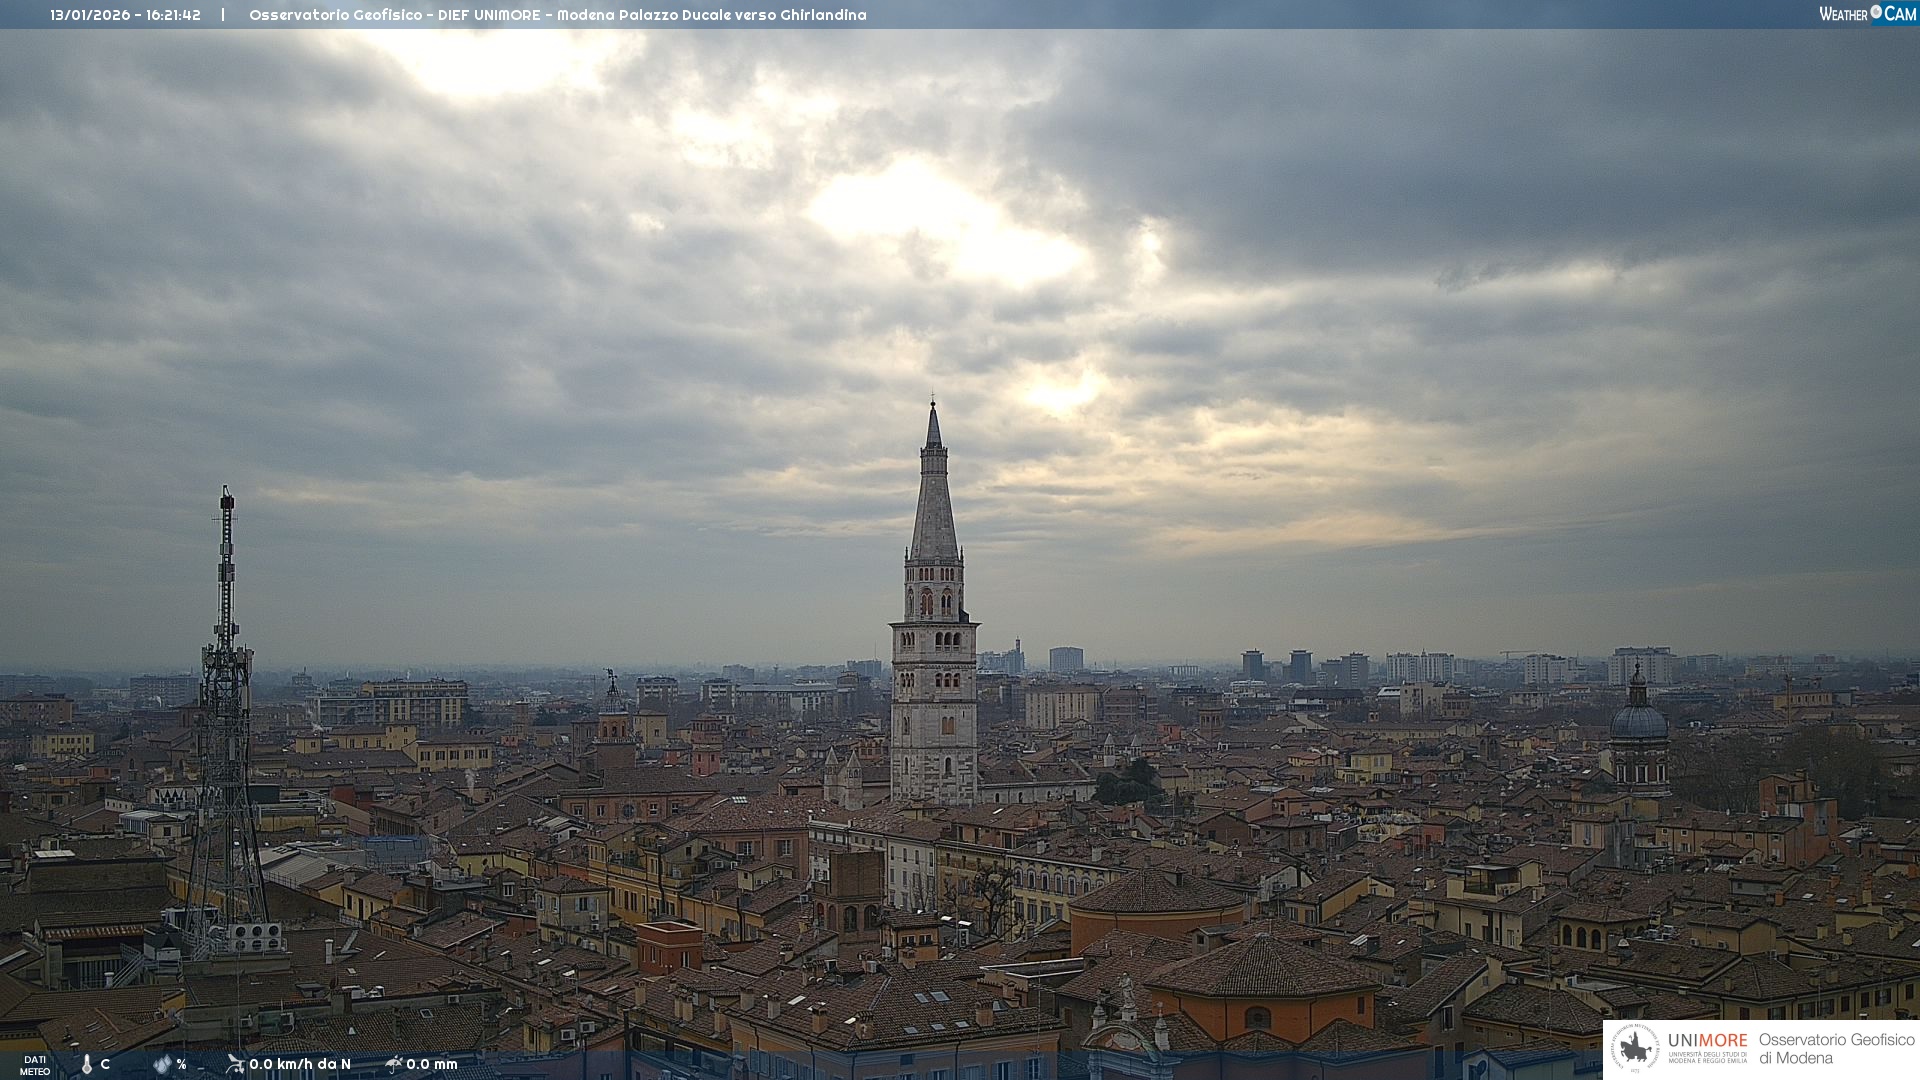Screen dimensions: 1920x1080
Task: Click the WeatherCam logo
Action: click(1867, 14)
